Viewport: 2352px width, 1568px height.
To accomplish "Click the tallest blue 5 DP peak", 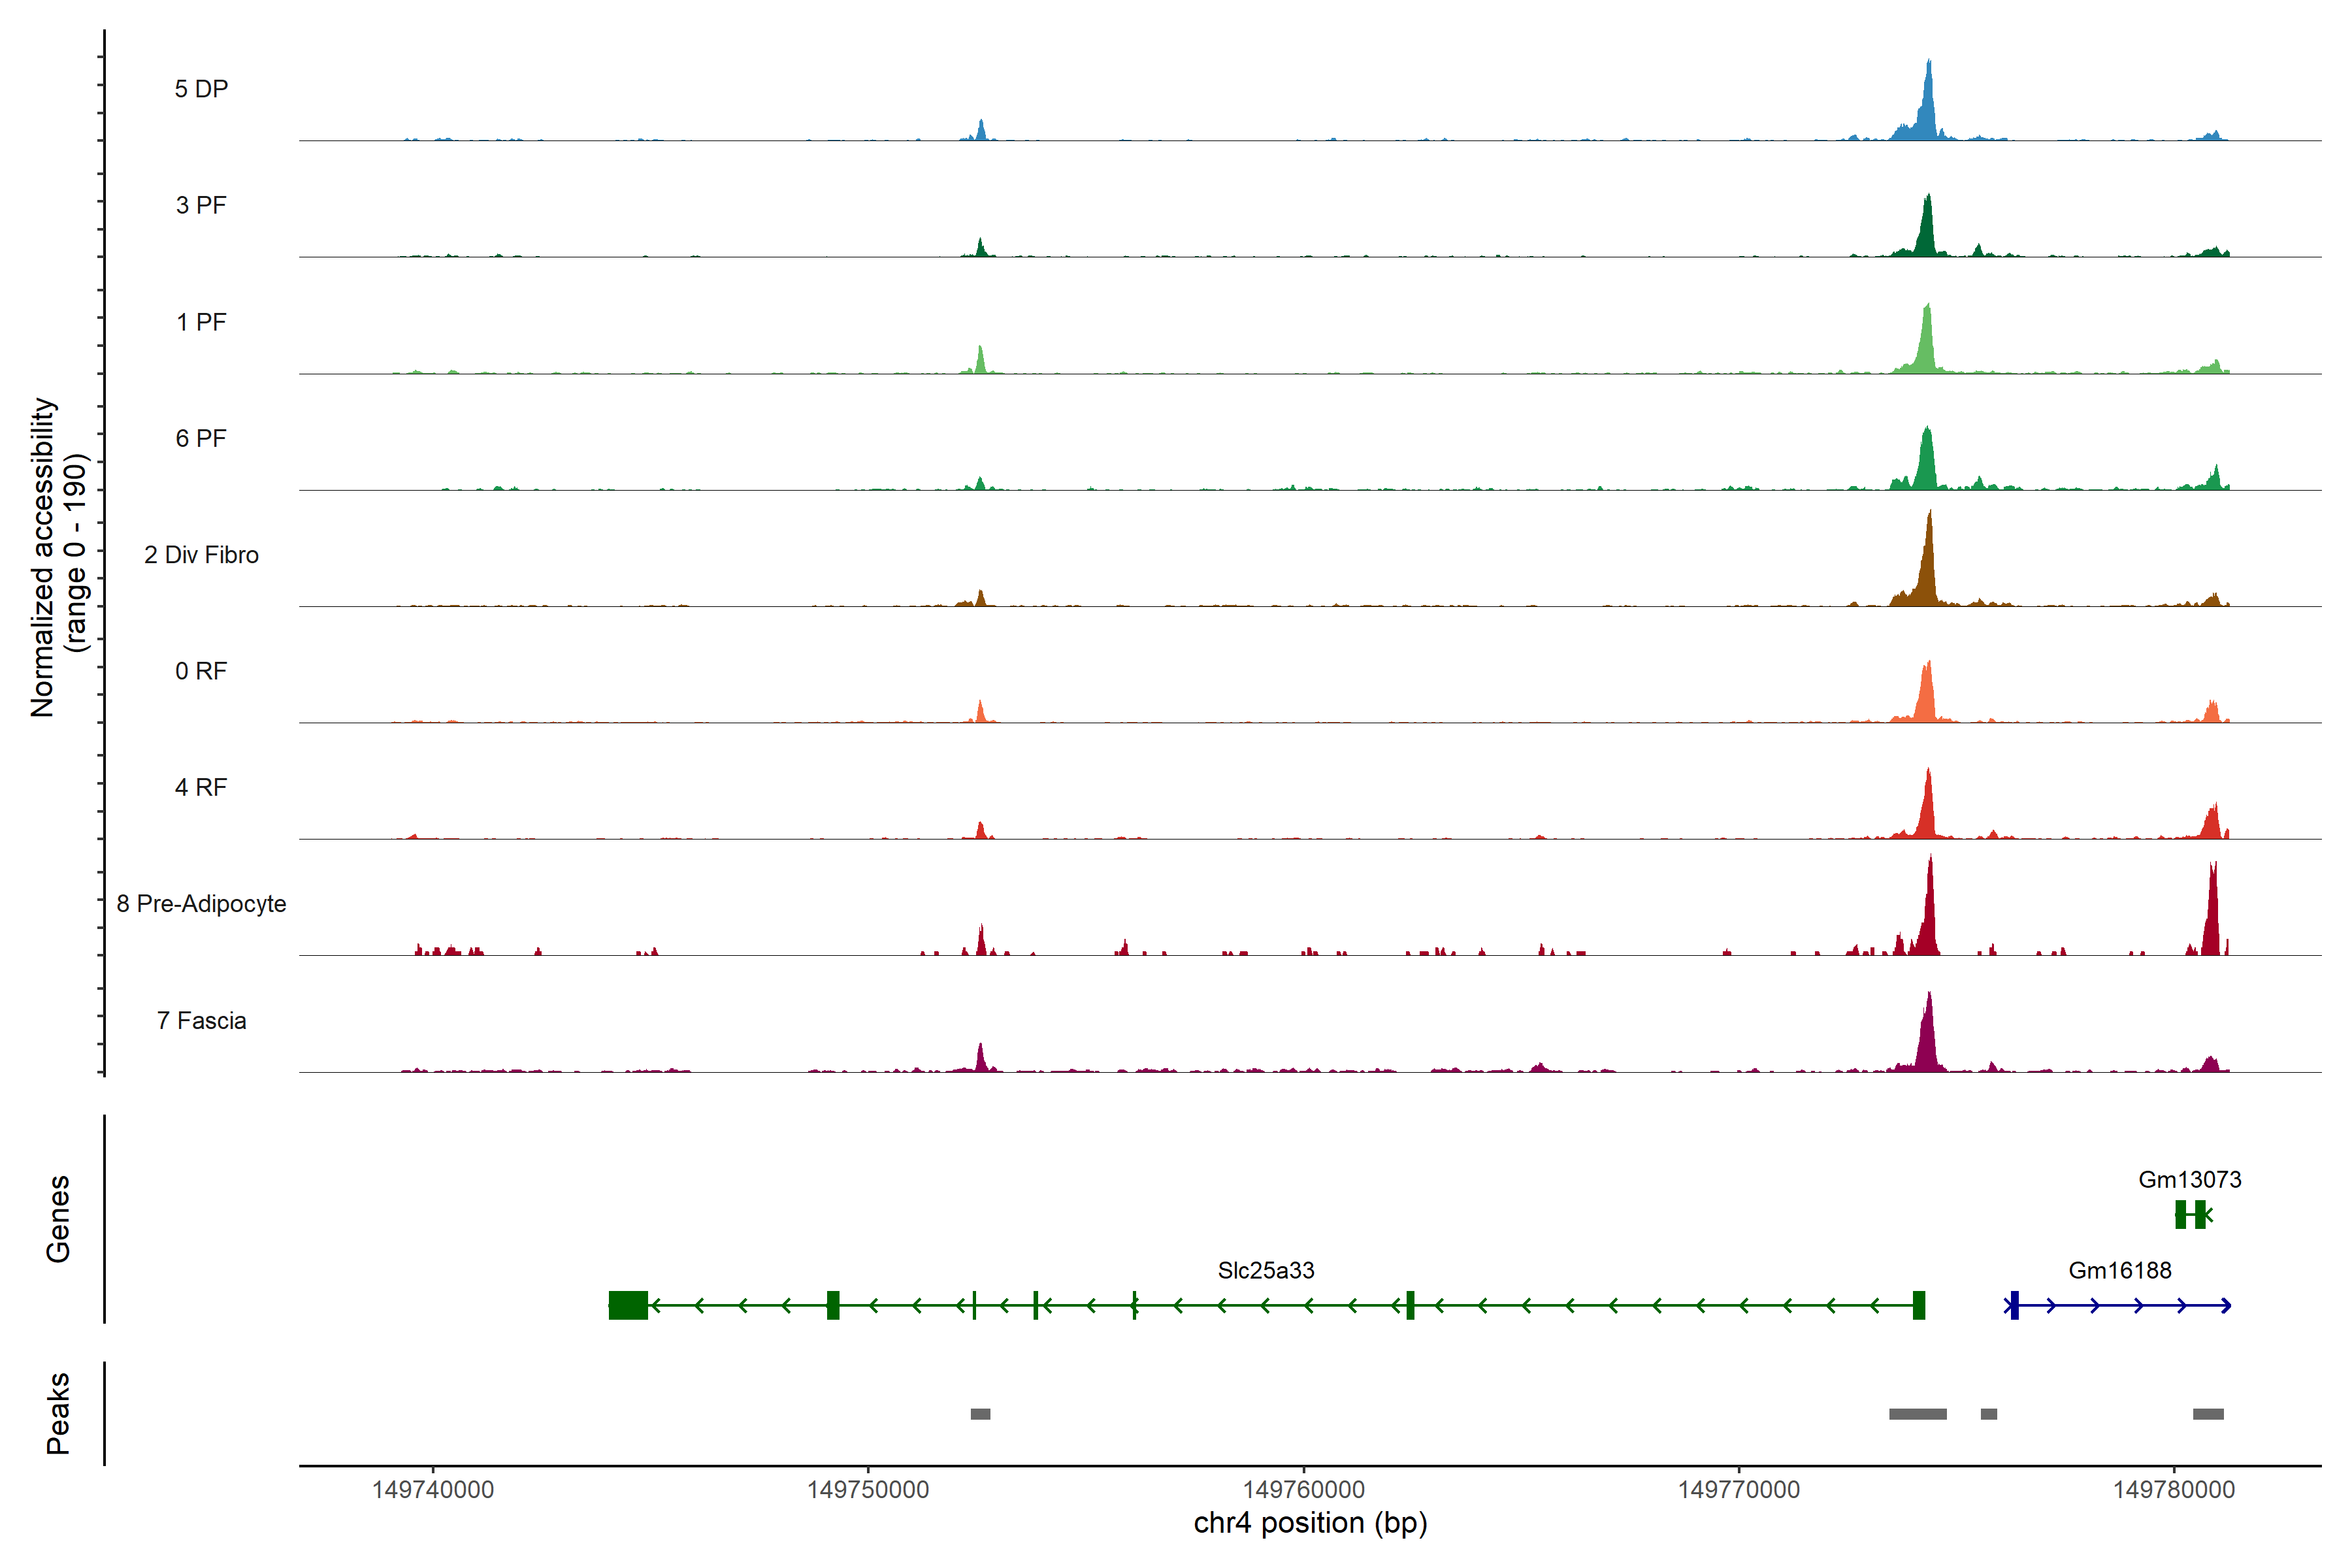I will 1928,100.
